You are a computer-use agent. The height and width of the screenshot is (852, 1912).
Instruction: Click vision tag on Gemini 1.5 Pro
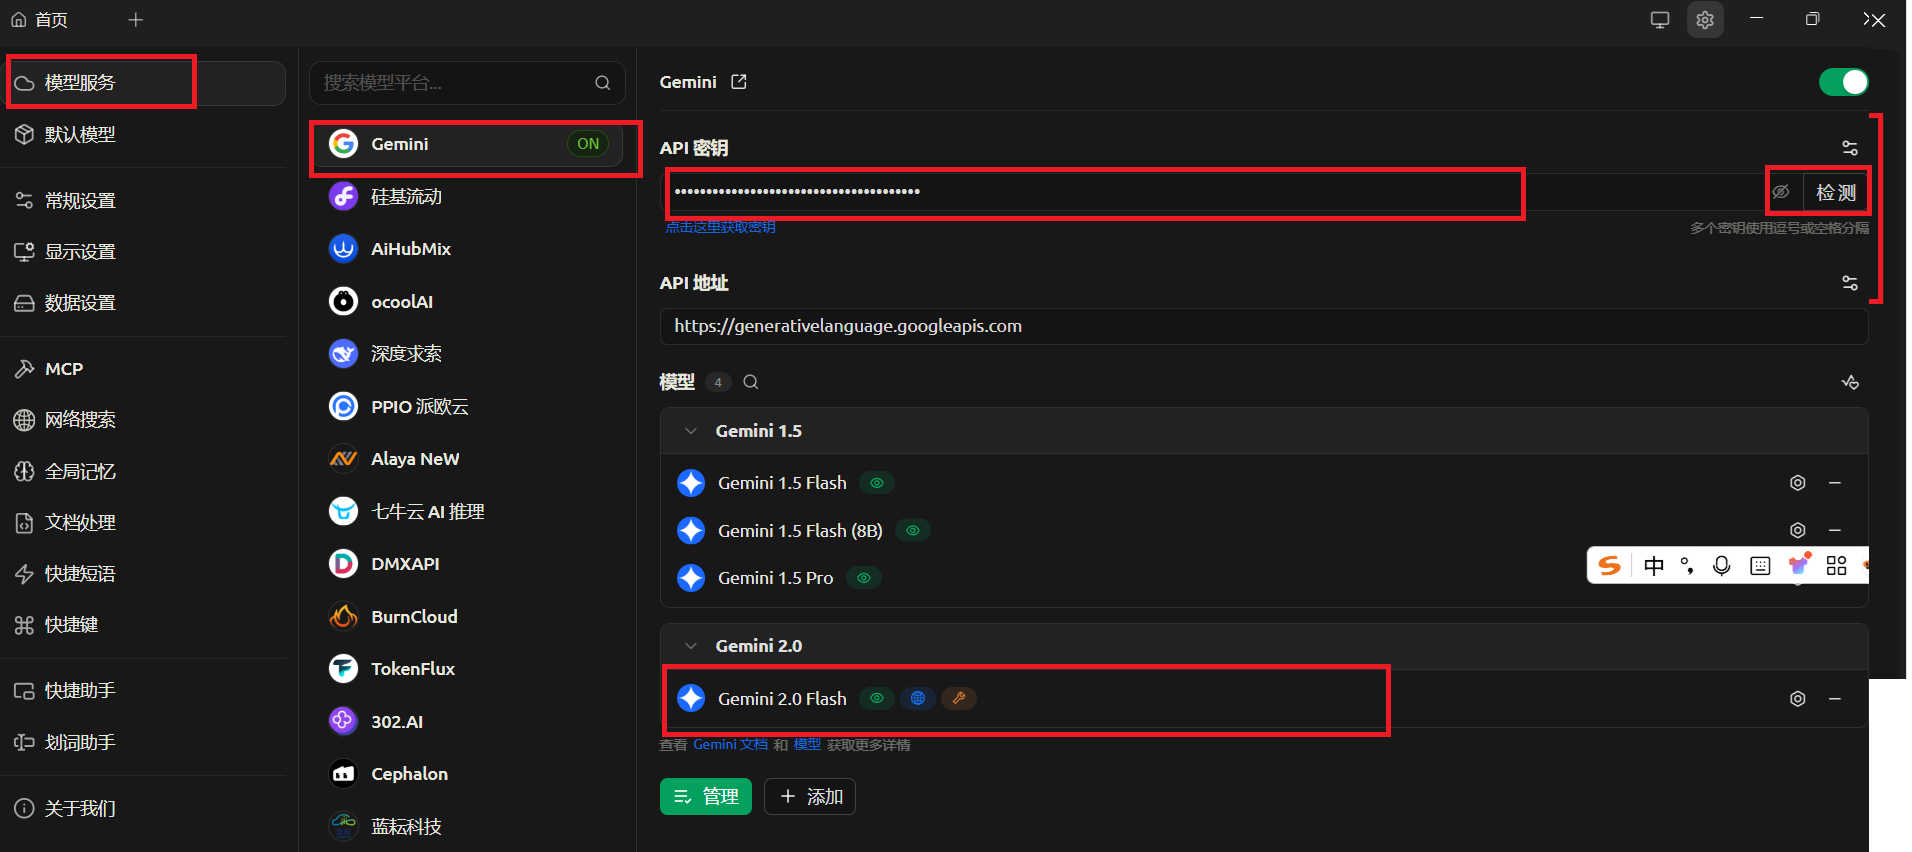[864, 578]
